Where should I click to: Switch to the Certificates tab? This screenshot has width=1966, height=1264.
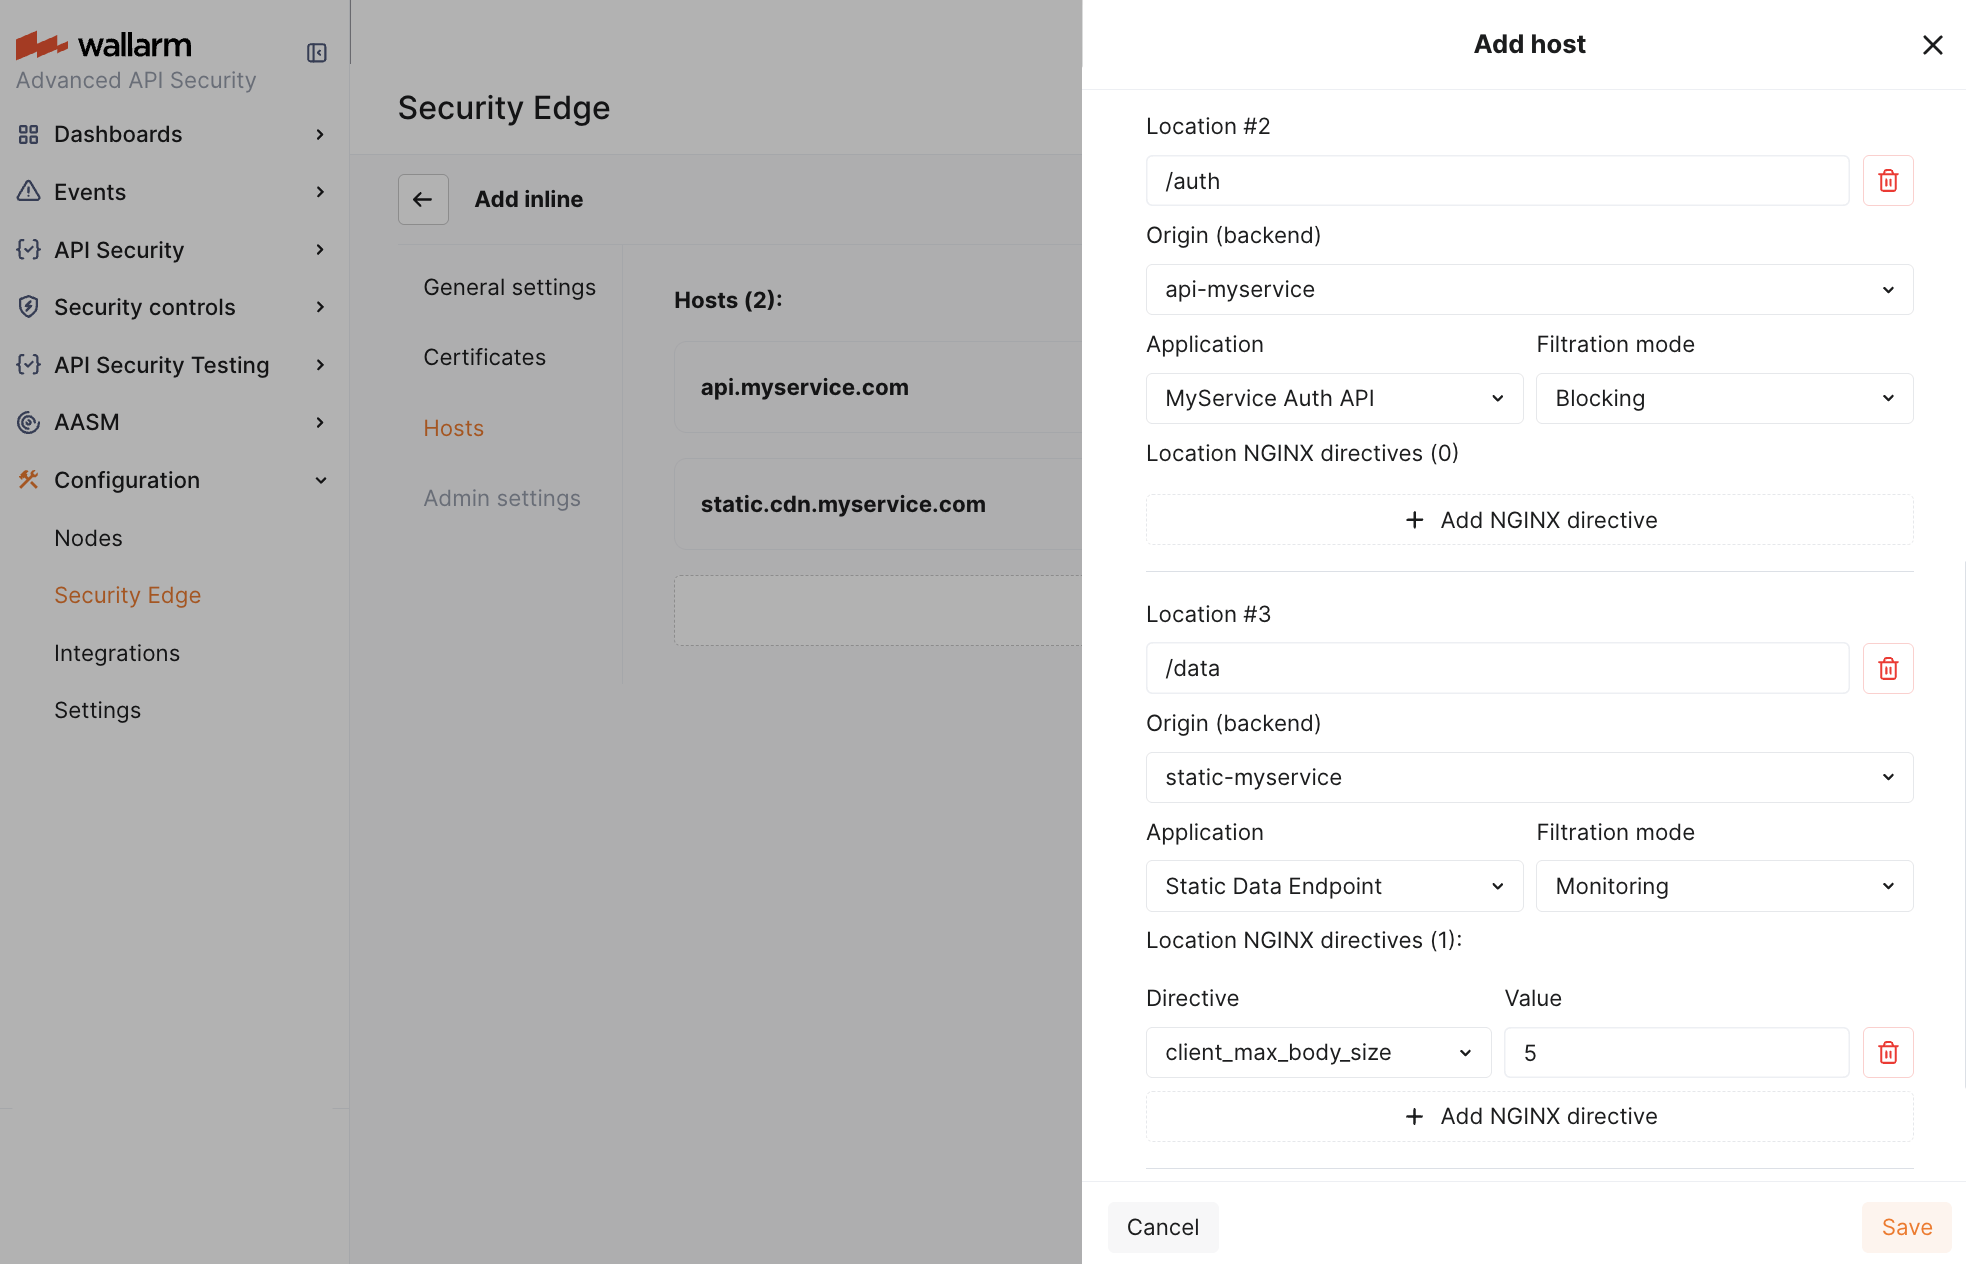[x=484, y=357]
